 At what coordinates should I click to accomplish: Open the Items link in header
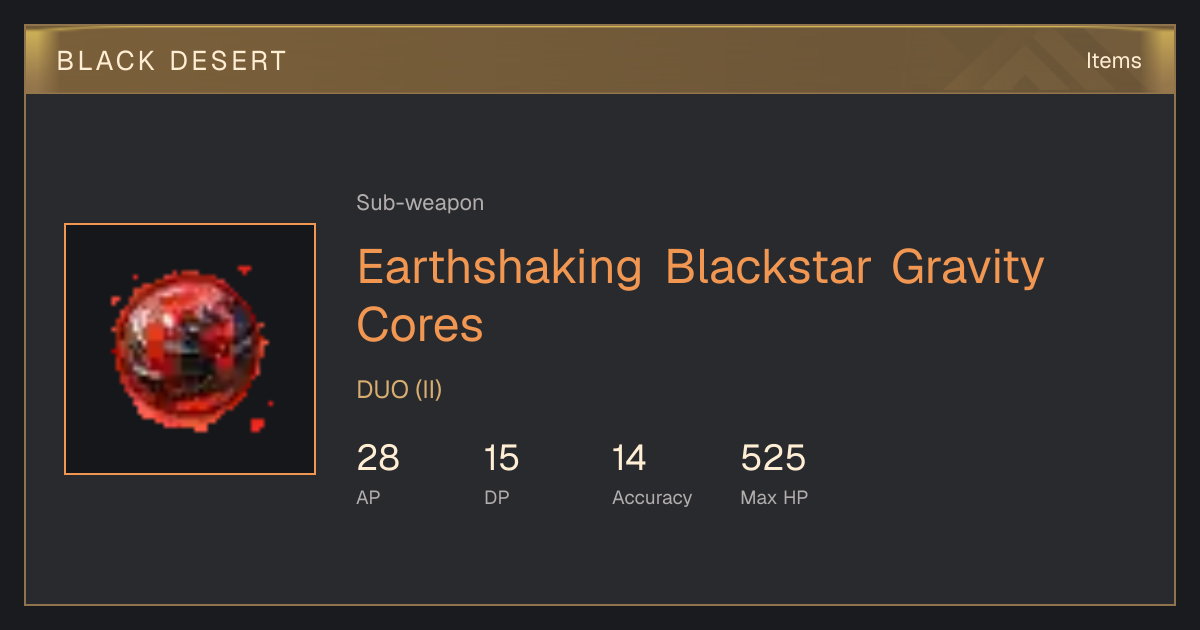[1113, 60]
